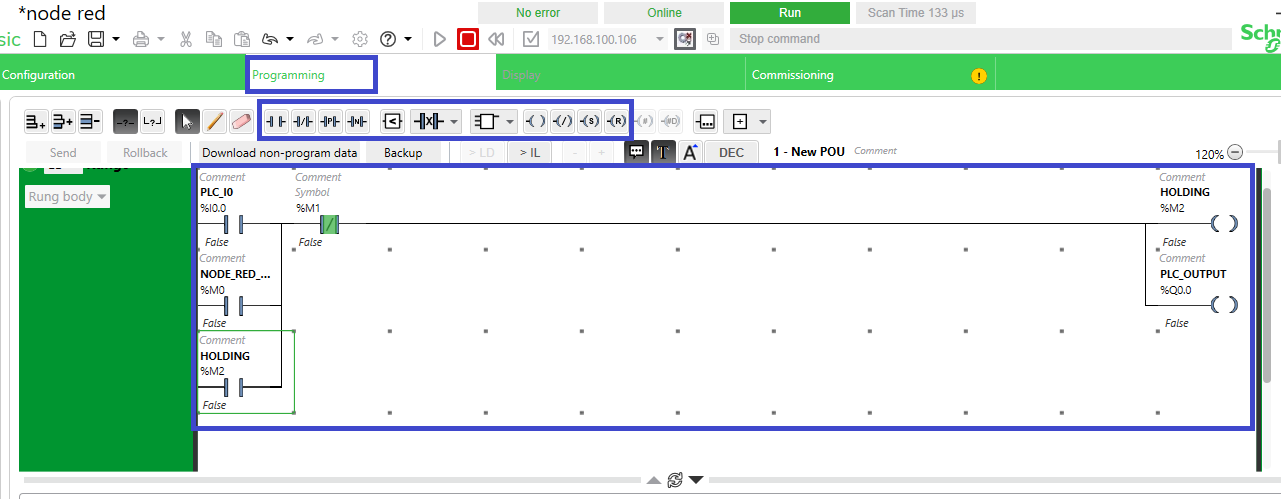Insert a rising edge contact
Viewport: 1281px width, 499px height.
(330, 121)
